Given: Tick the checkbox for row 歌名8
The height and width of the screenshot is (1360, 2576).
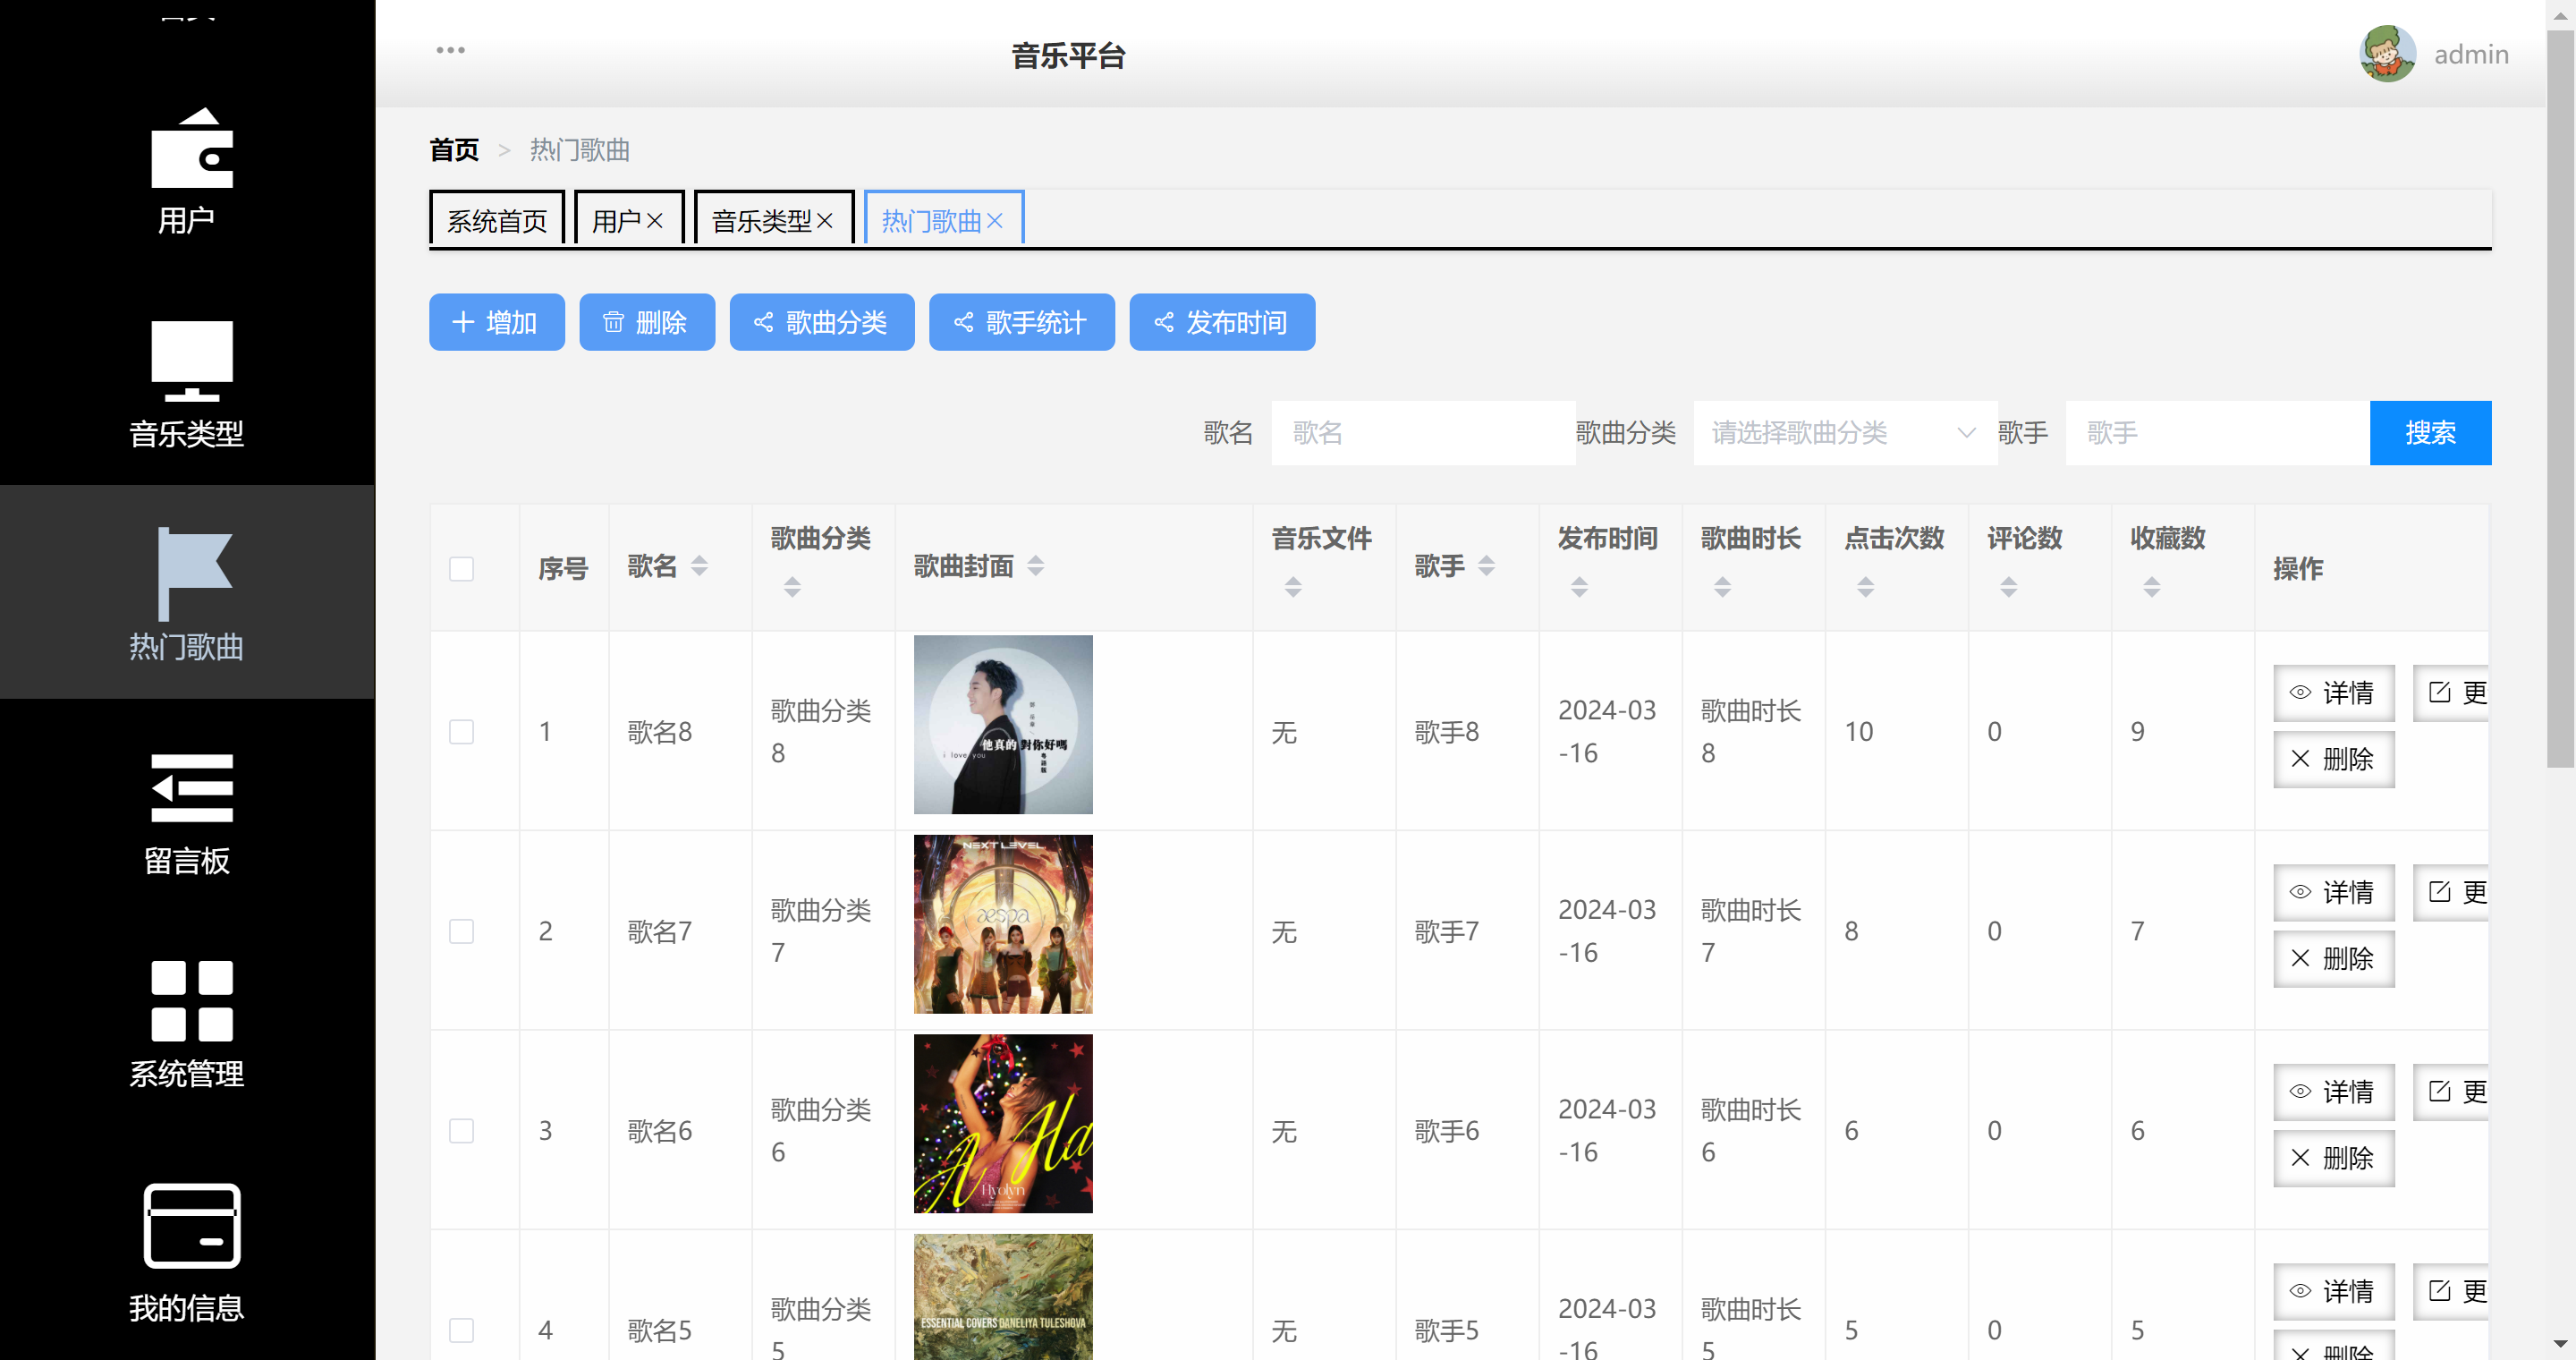Looking at the screenshot, I should 461,731.
